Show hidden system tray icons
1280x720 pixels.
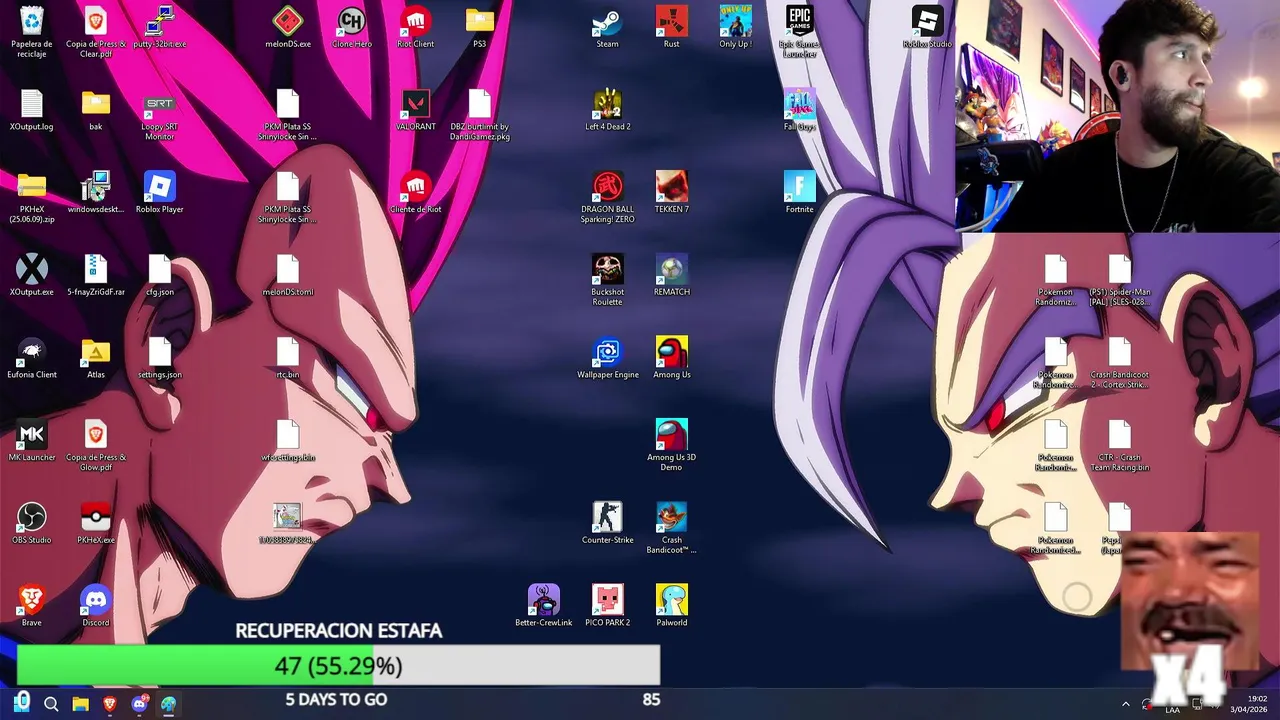1125,704
